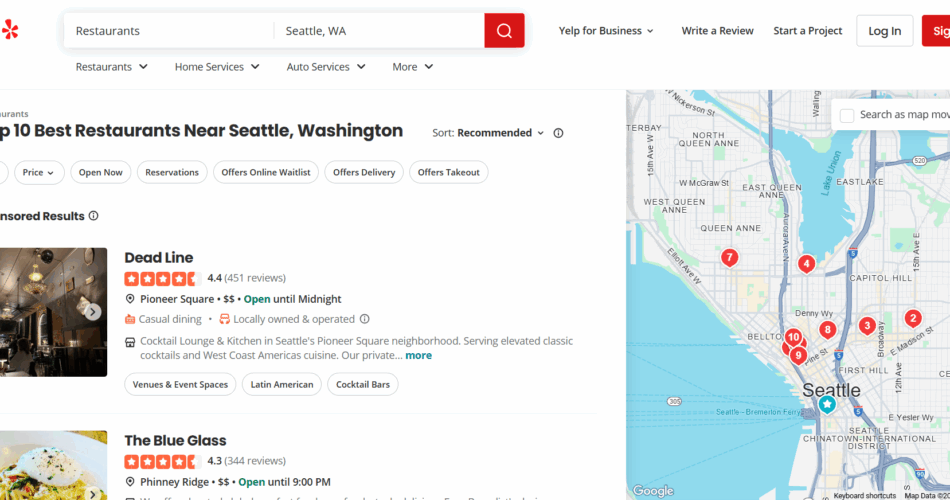Click the teal star map pin

827,404
